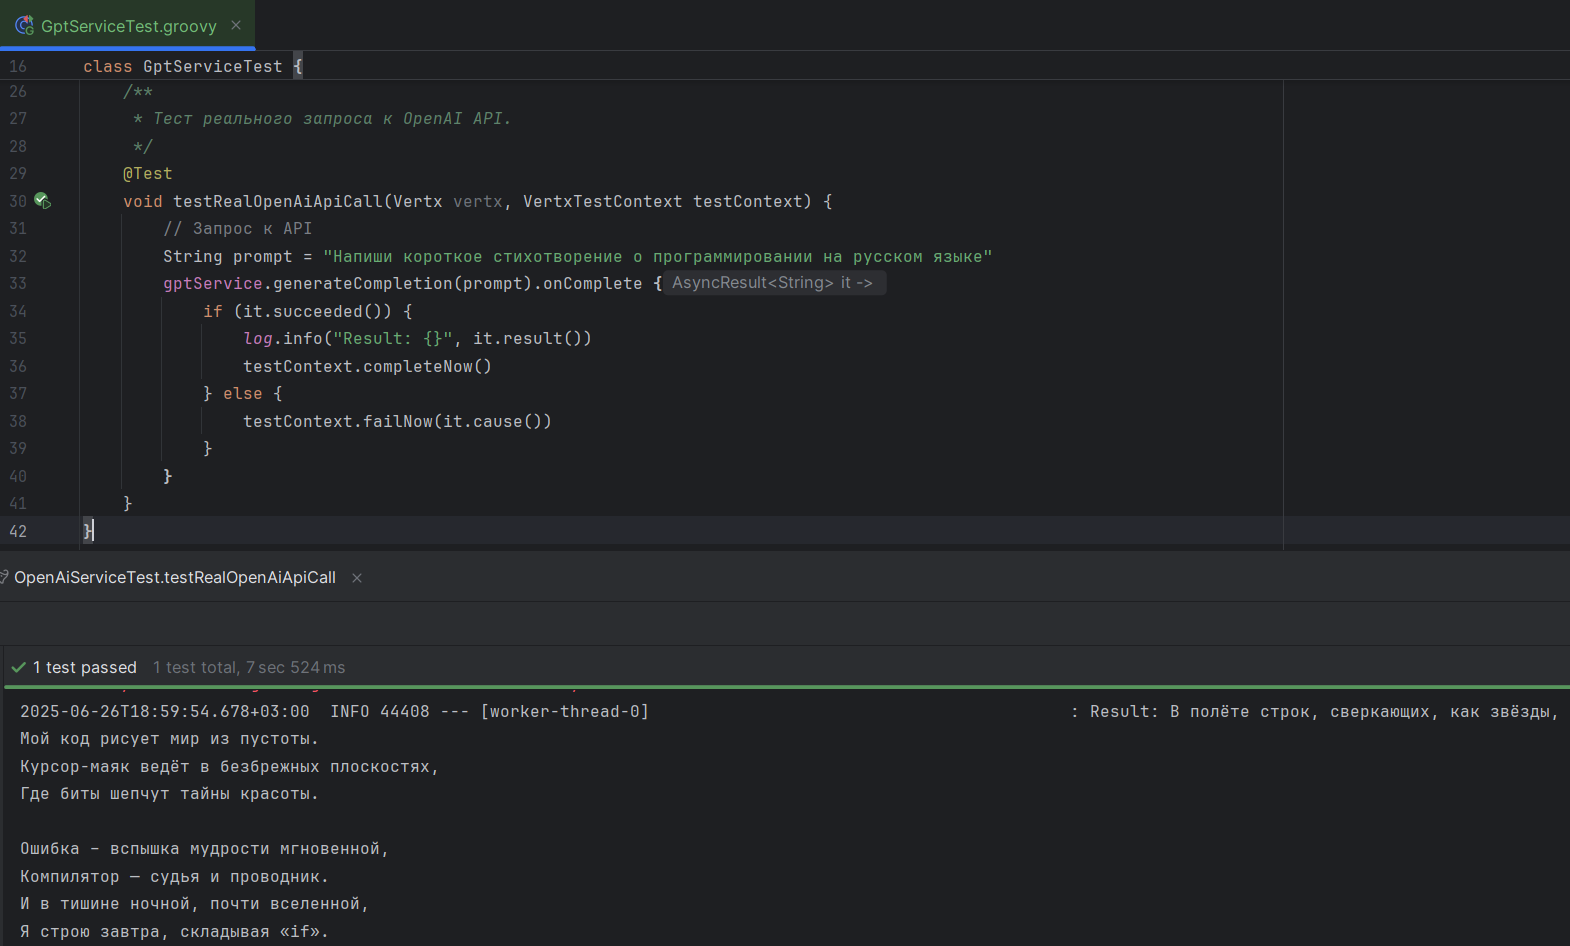Click gptService field reference on line 33
This screenshot has height=946, width=1570.
coord(213,284)
